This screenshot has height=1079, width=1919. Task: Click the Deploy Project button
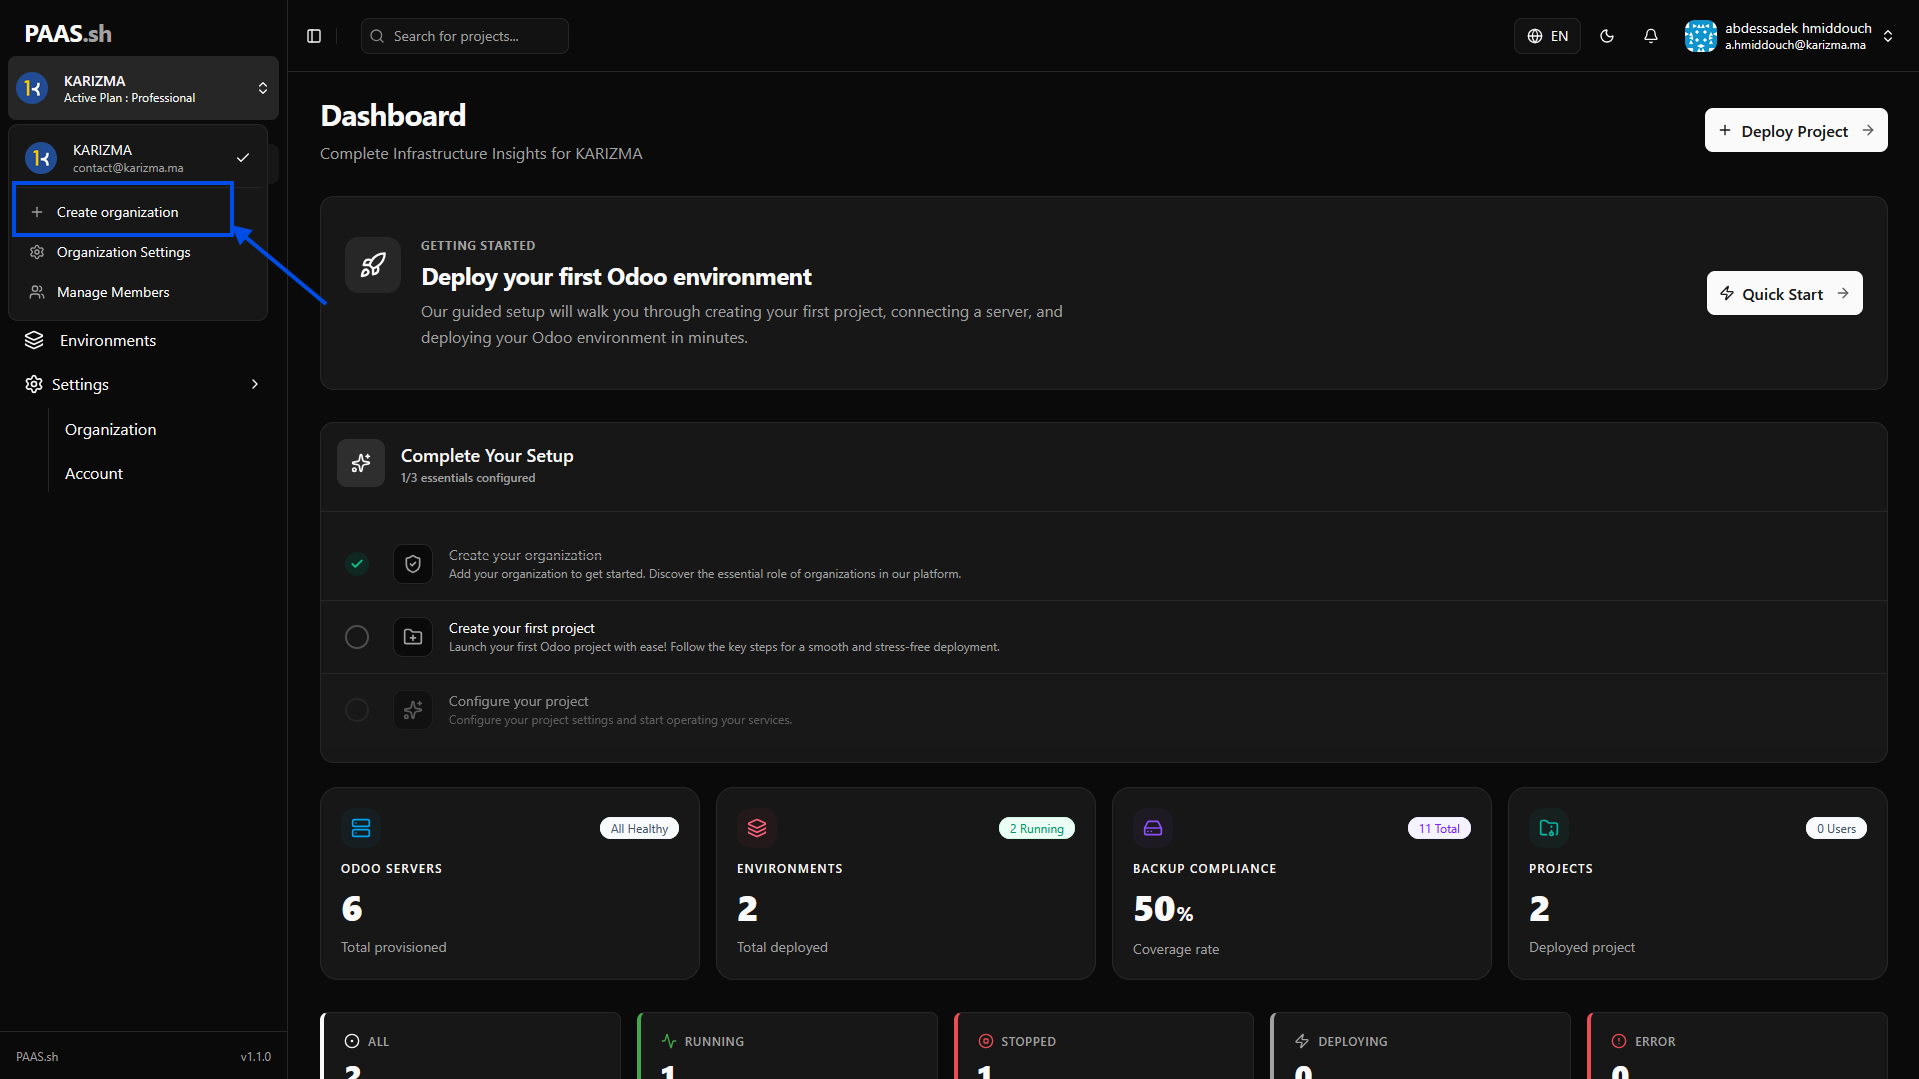tap(1796, 130)
